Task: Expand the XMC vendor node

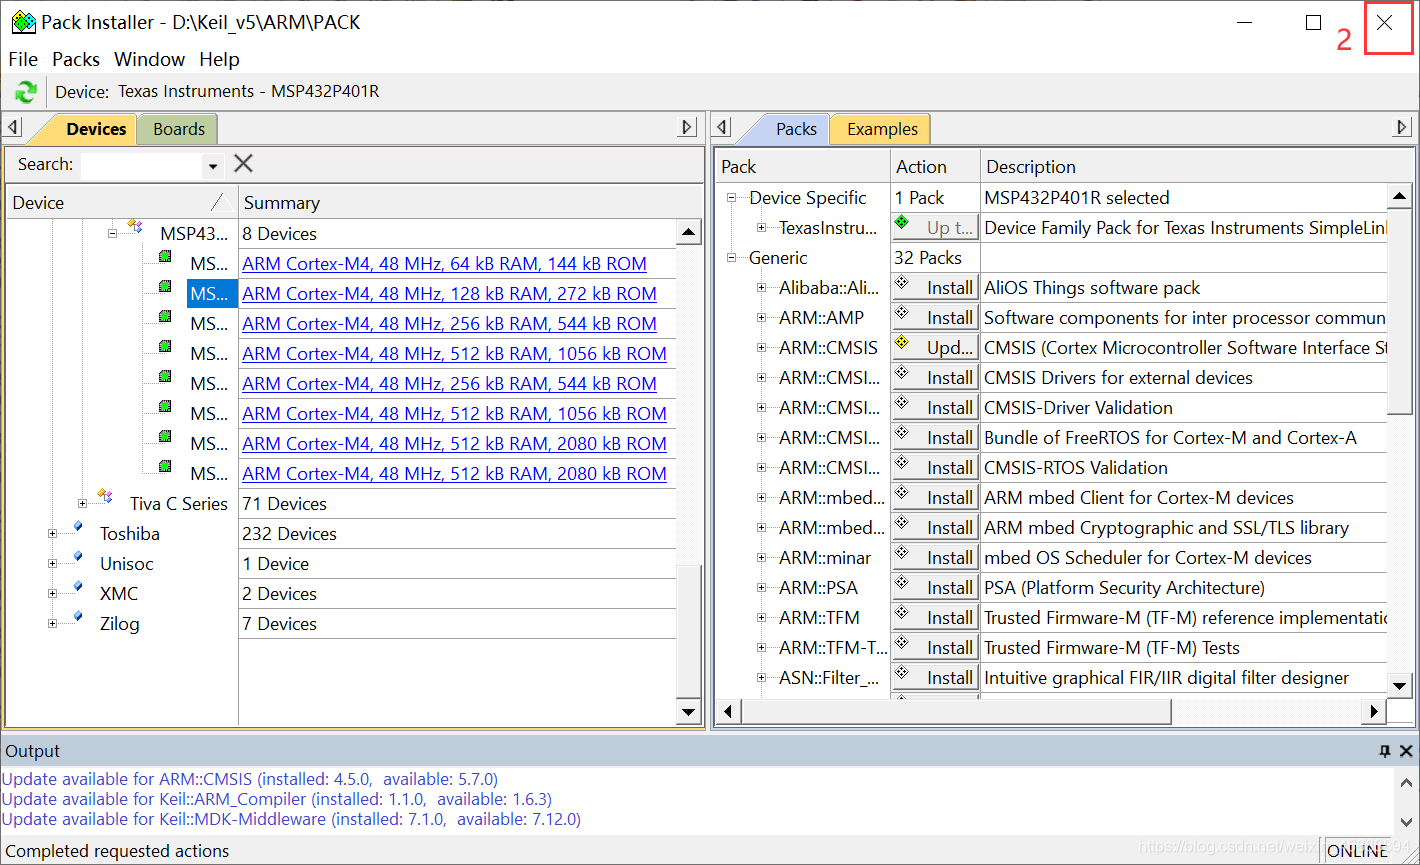Action: [x=53, y=593]
